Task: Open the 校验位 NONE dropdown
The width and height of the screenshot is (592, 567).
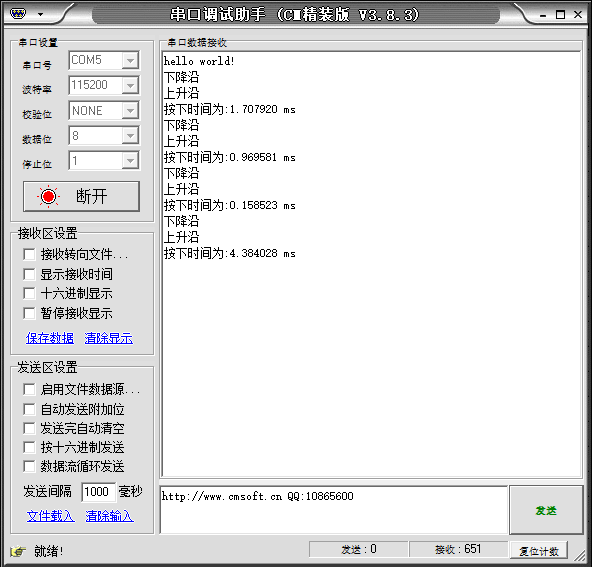Action: click(x=130, y=111)
